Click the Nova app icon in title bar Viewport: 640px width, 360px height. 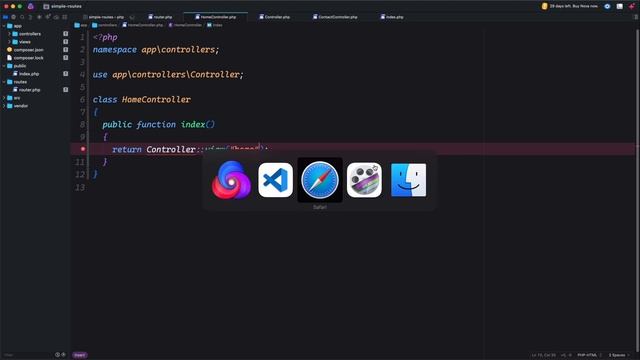point(31,6)
